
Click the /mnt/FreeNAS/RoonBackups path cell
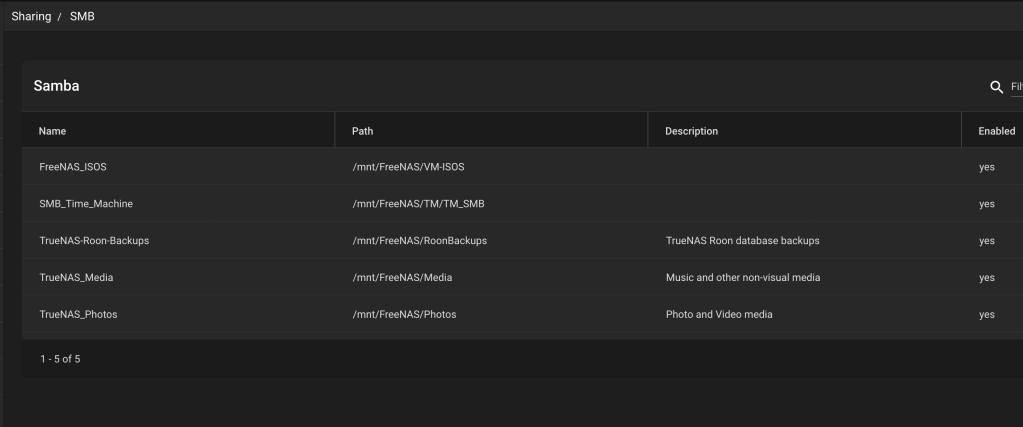(x=419, y=241)
